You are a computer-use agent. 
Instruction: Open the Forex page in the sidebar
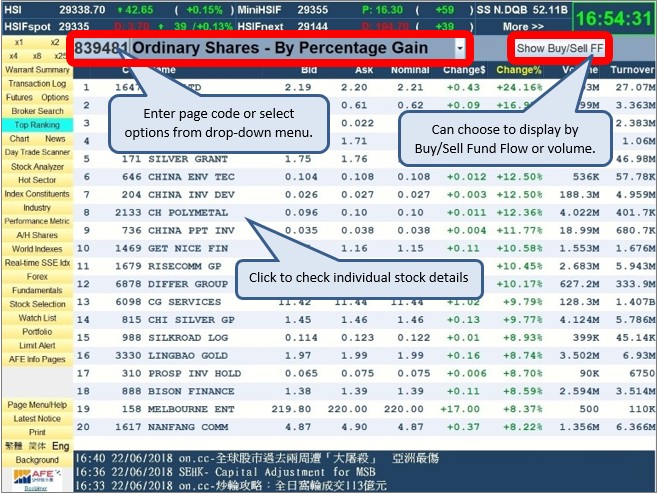pyautogui.click(x=37, y=277)
